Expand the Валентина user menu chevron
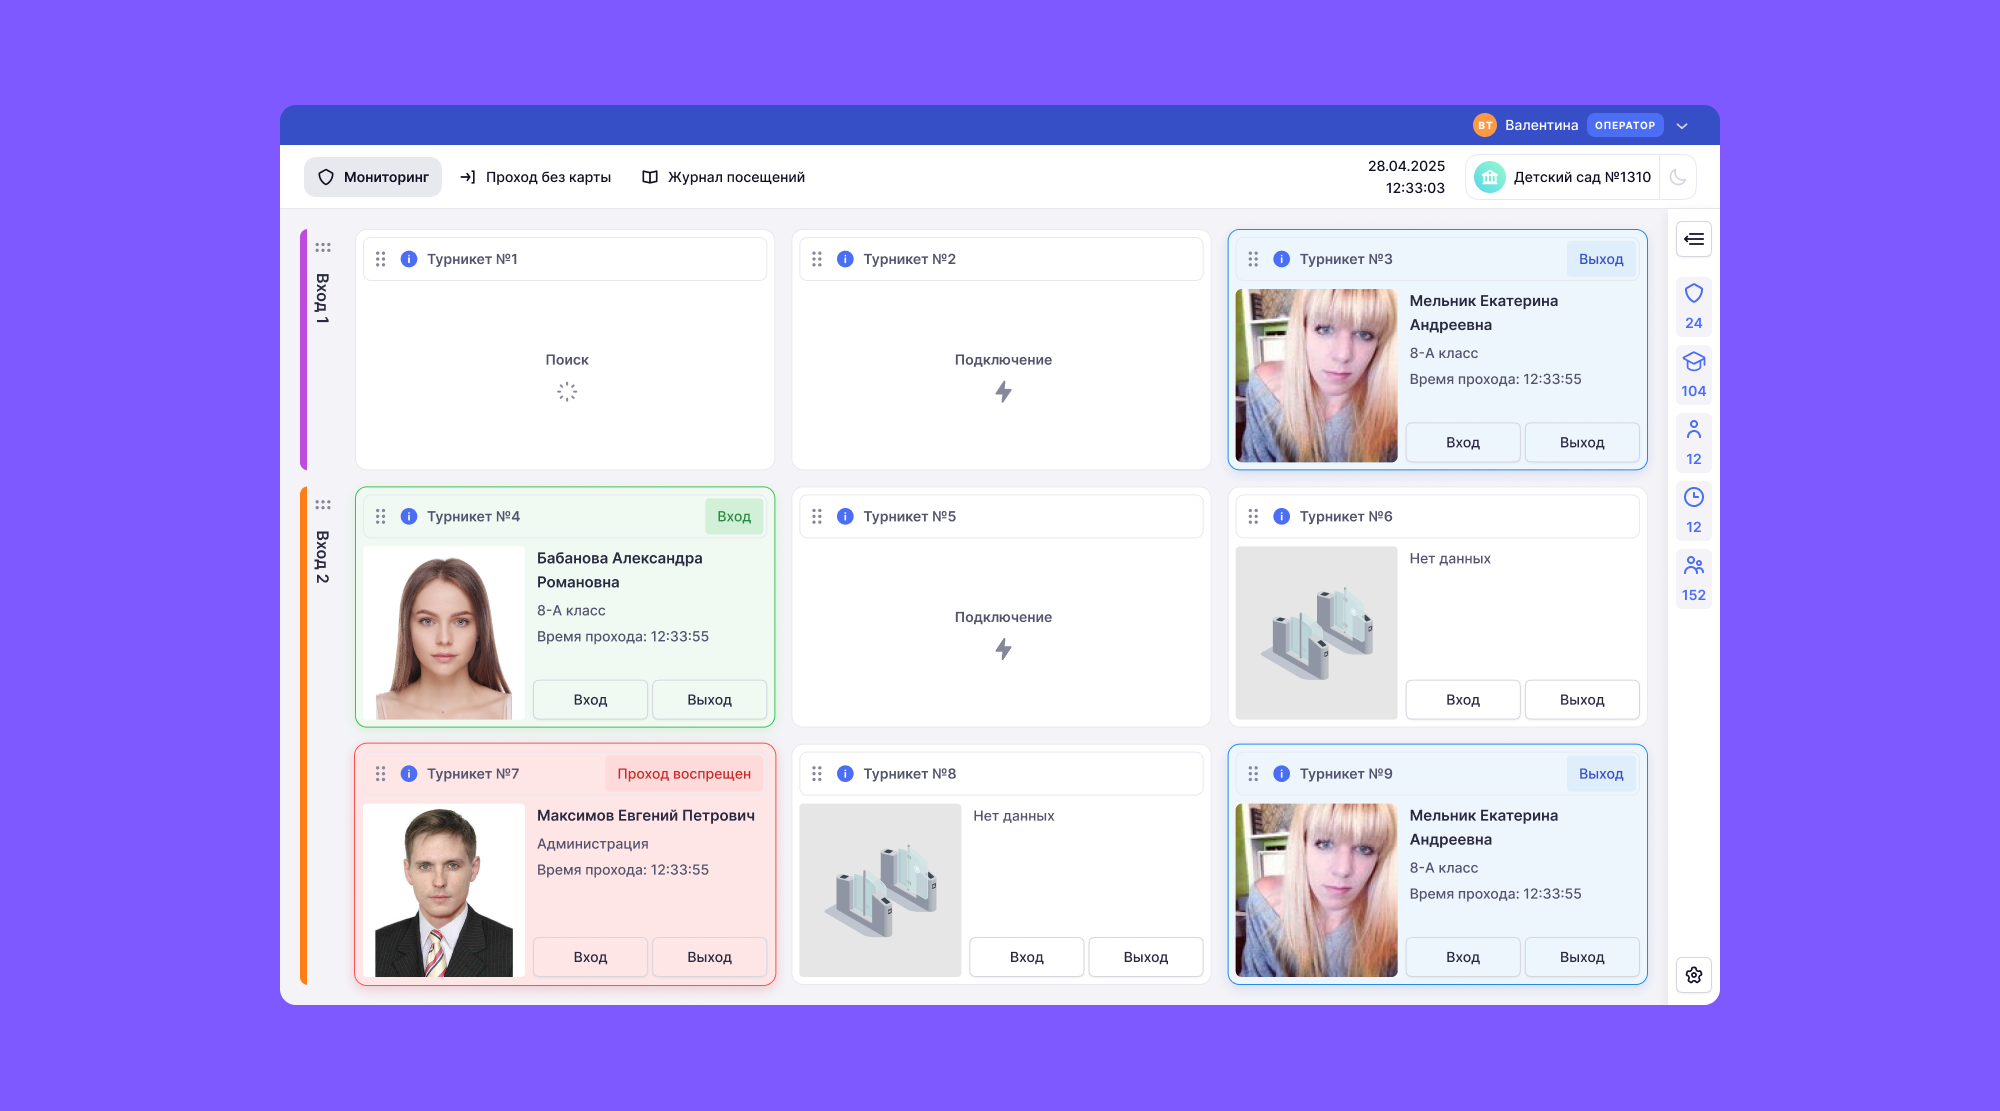 tap(1682, 126)
